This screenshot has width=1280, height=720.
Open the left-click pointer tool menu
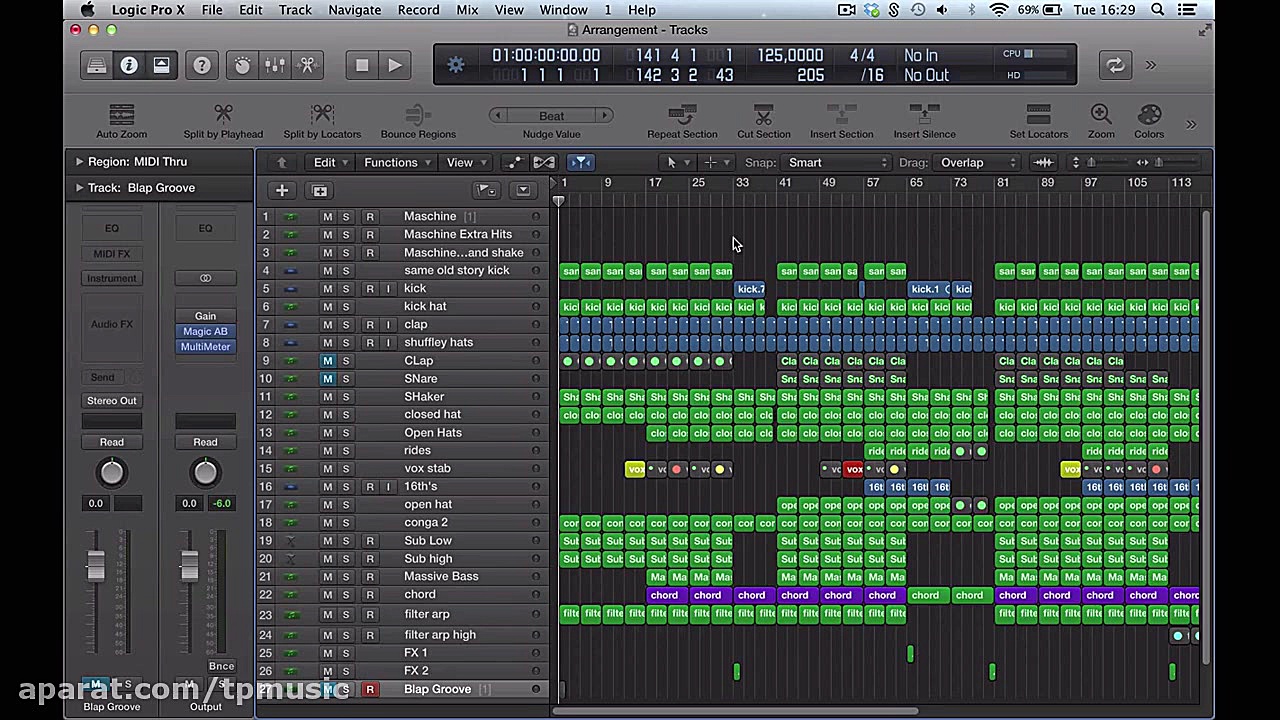pos(676,162)
